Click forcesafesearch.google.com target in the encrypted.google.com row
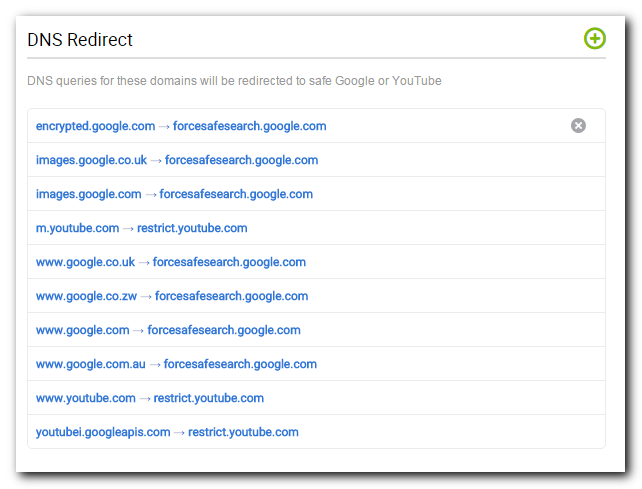 coord(249,126)
